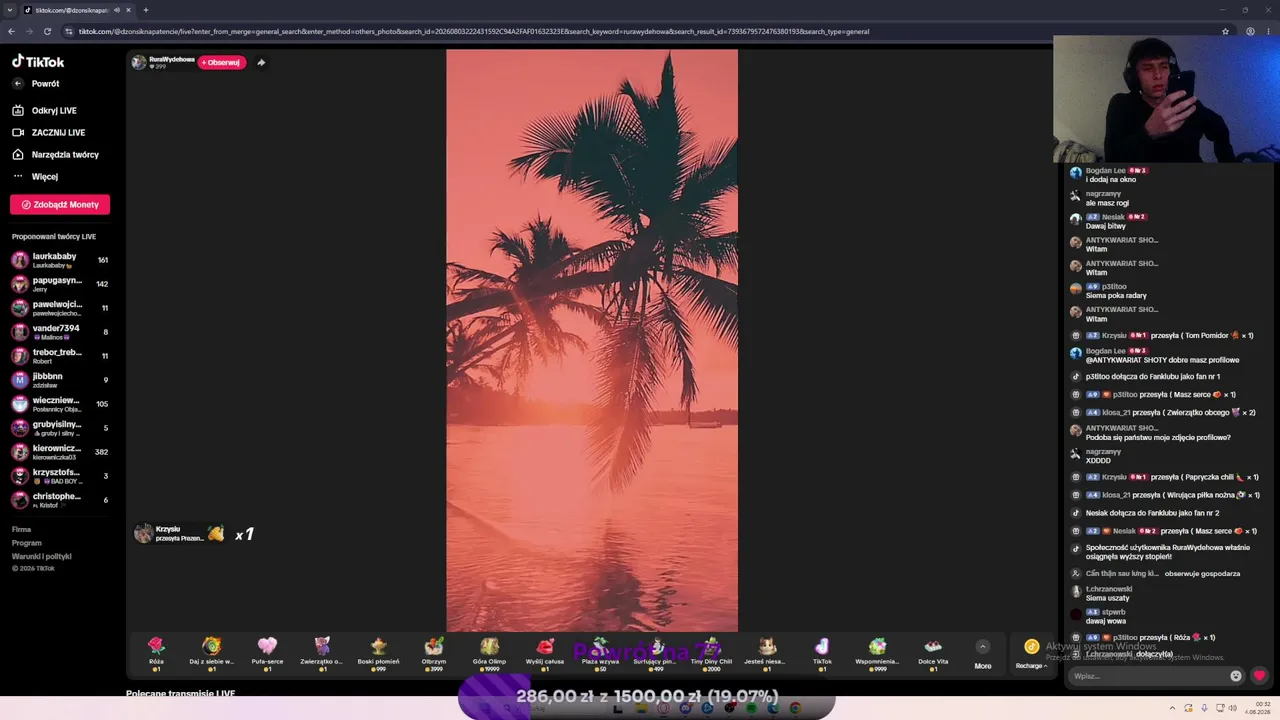Bookmark this page with the star icon
The width and height of the screenshot is (1280, 720).
[1225, 31]
